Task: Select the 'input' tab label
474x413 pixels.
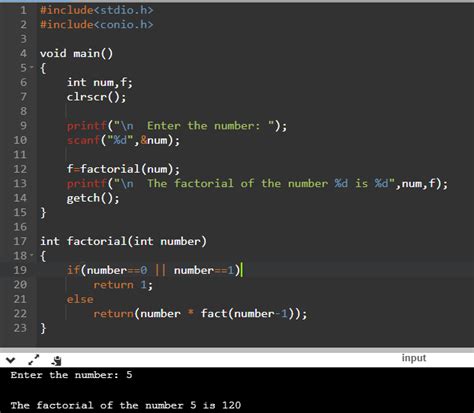Action: pyautogui.click(x=414, y=358)
